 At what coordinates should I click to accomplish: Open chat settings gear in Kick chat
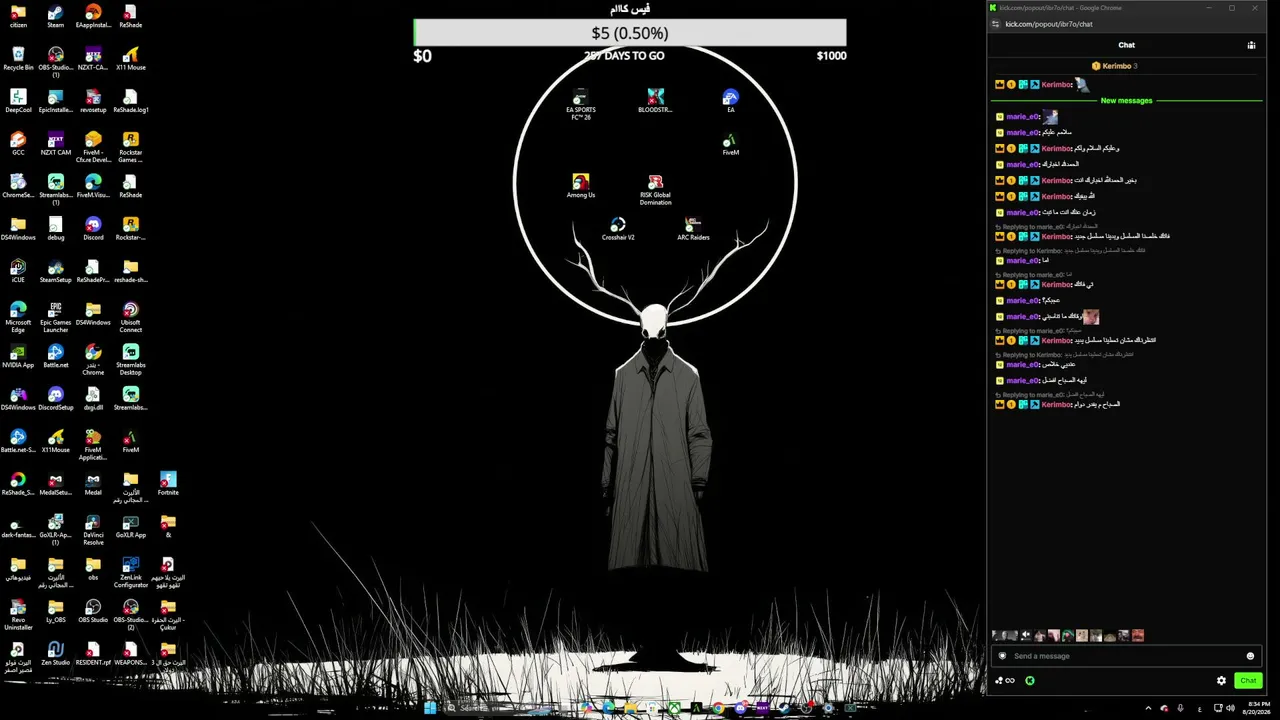(x=1221, y=681)
